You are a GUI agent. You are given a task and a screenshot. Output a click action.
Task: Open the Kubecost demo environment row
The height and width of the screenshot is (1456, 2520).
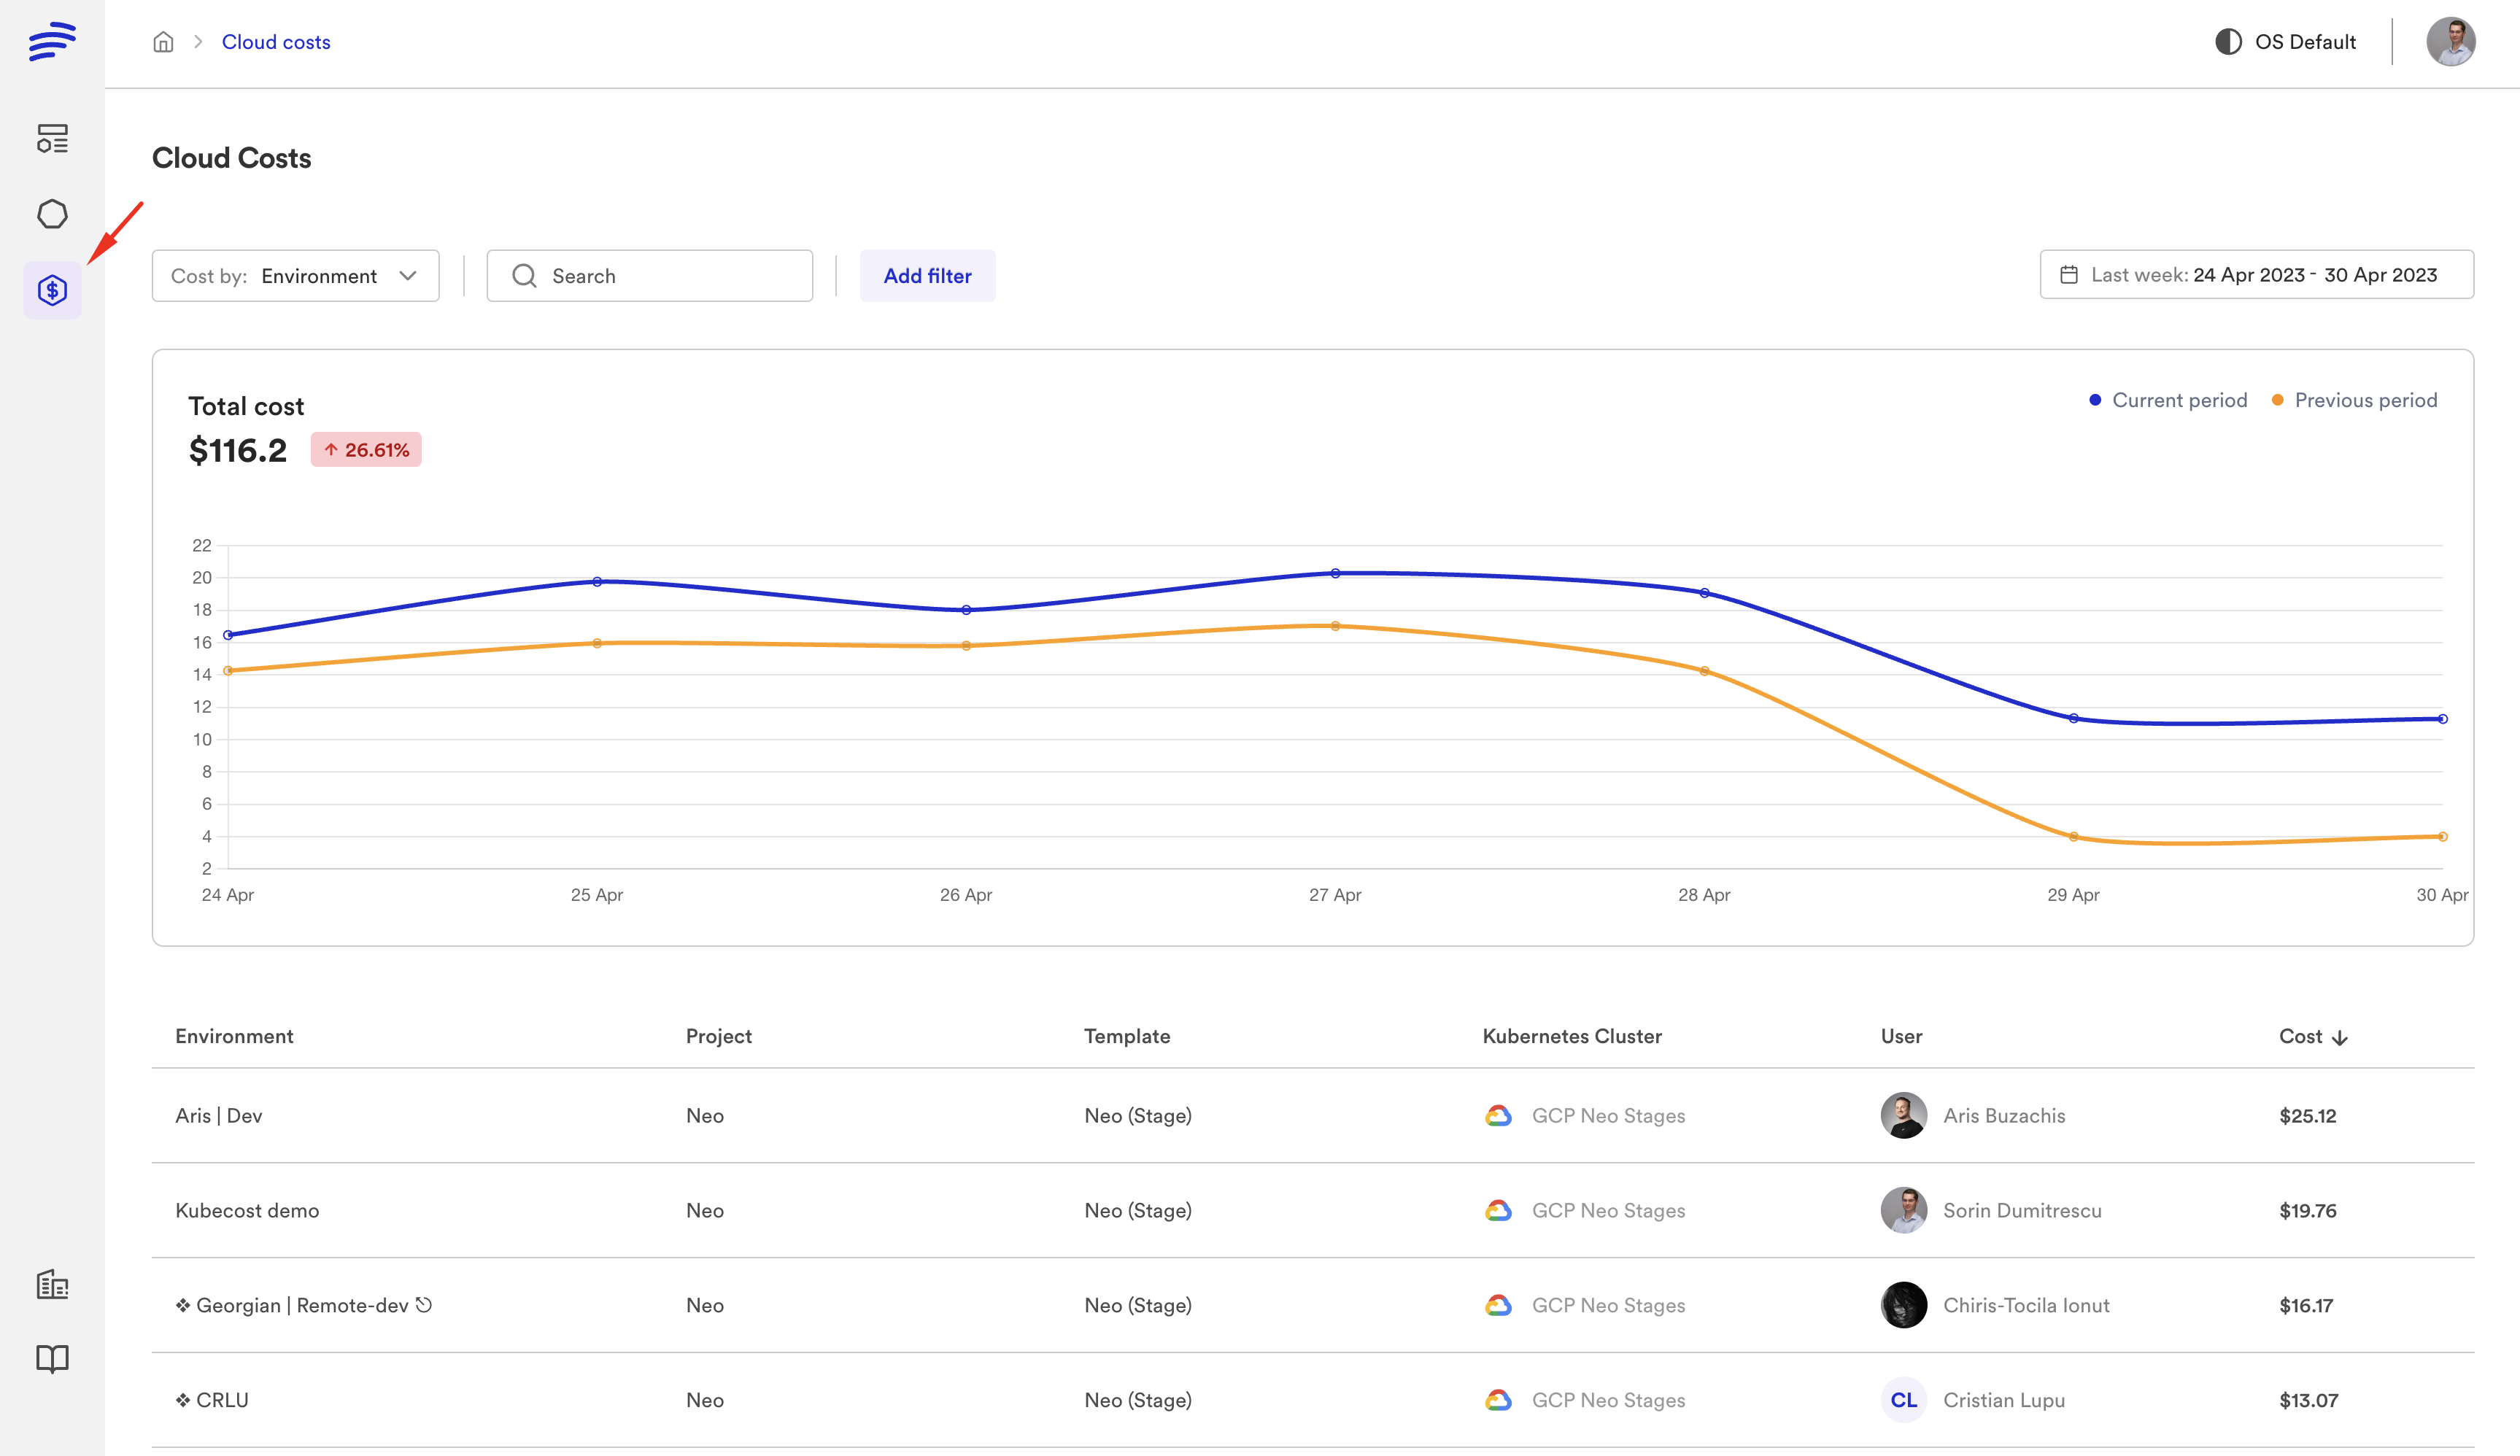pyautogui.click(x=247, y=1211)
